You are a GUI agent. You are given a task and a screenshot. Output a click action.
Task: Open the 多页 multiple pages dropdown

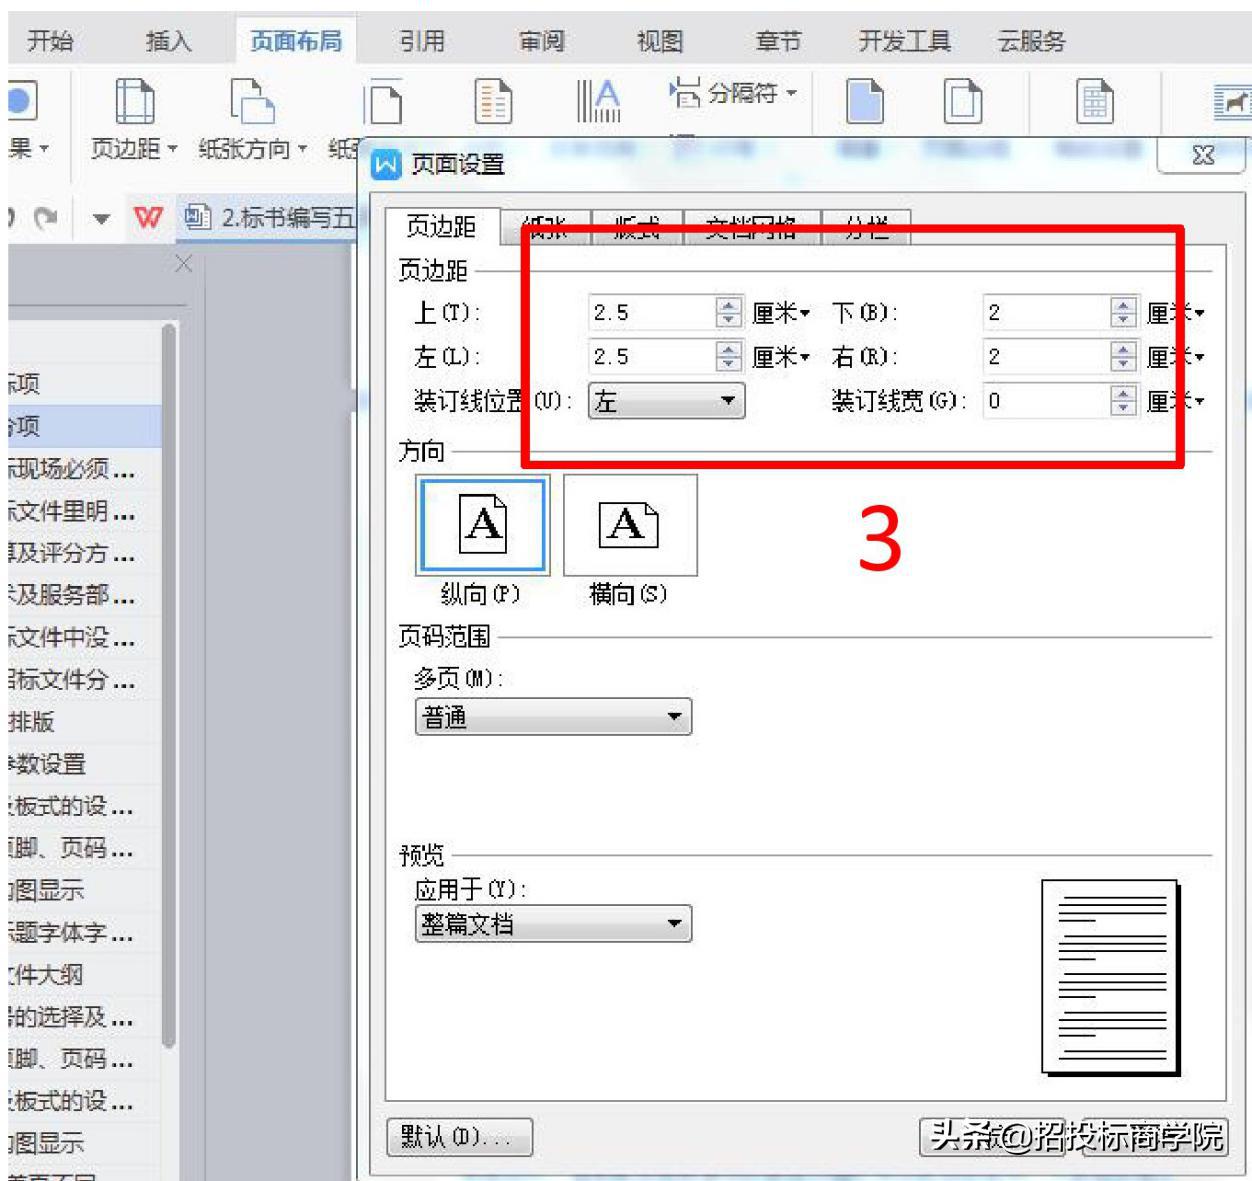click(x=676, y=716)
